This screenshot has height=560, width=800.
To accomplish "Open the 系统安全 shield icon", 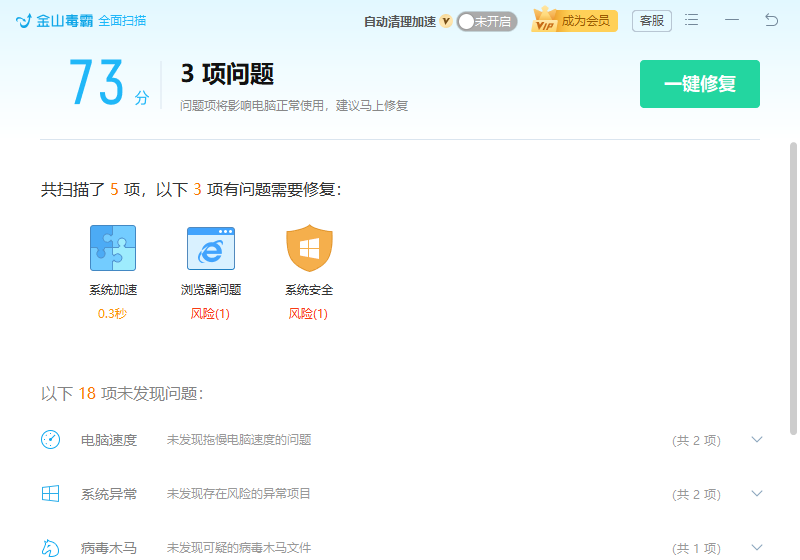I will 309,248.
